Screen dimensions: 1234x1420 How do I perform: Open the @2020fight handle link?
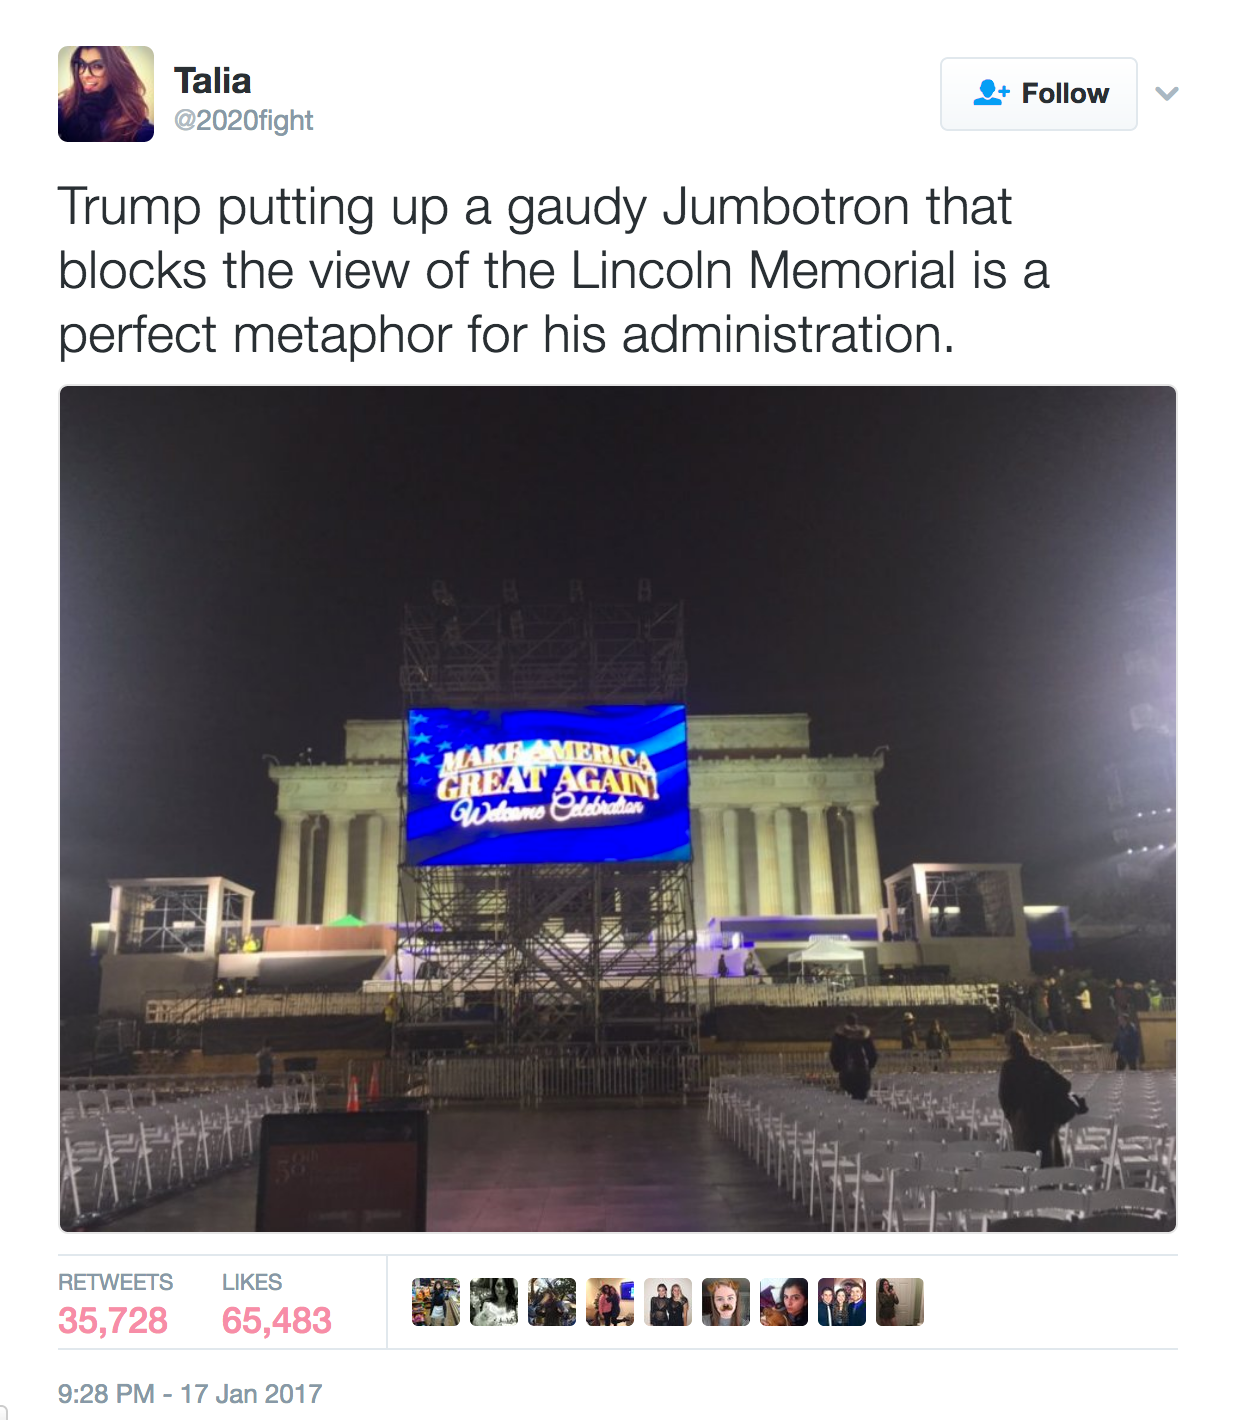[243, 121]
